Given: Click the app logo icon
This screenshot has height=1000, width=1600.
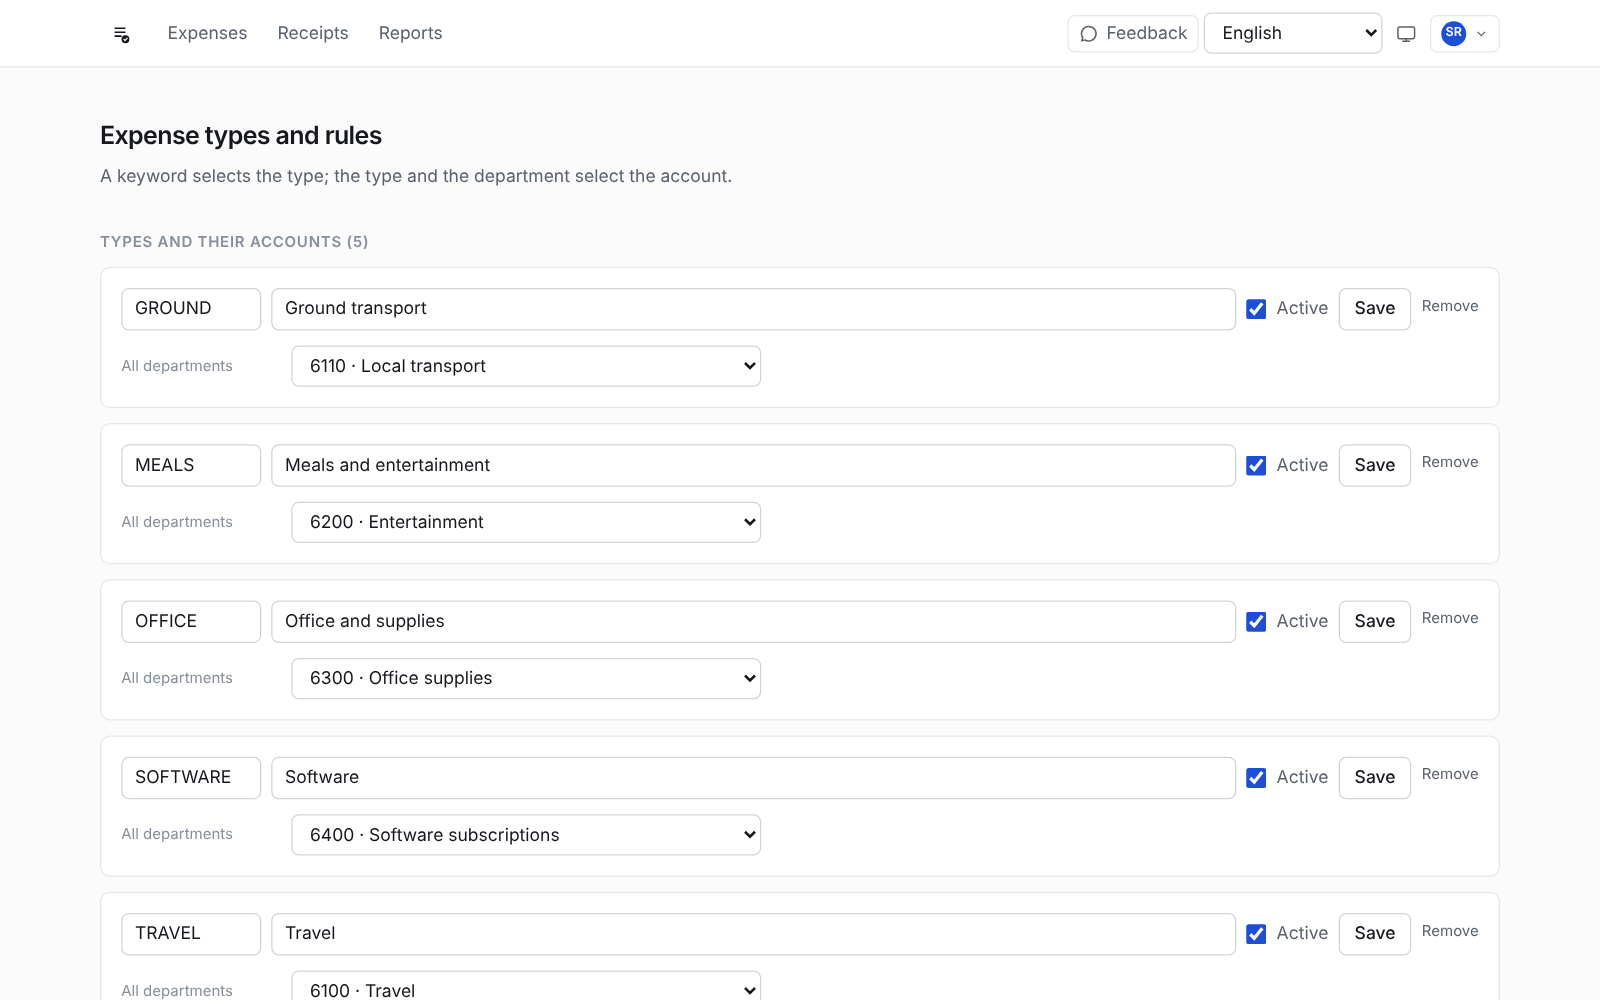Looking at the screenshot, I should (121, 34).
